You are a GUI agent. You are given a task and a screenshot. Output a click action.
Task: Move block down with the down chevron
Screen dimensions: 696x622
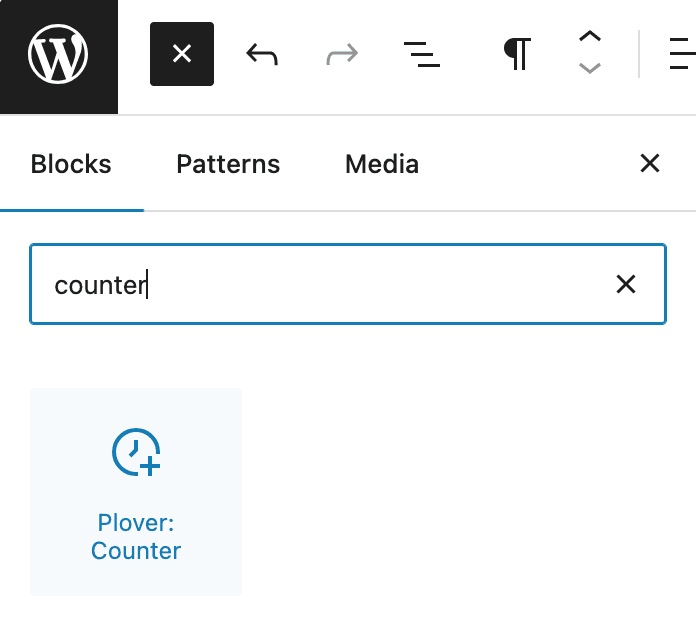590,69
